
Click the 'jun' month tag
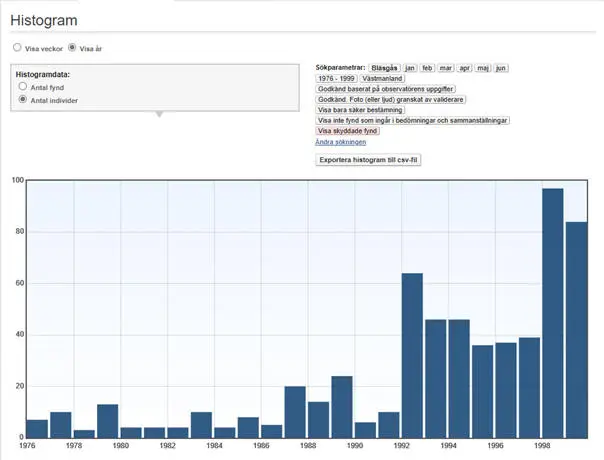(501, 67)
